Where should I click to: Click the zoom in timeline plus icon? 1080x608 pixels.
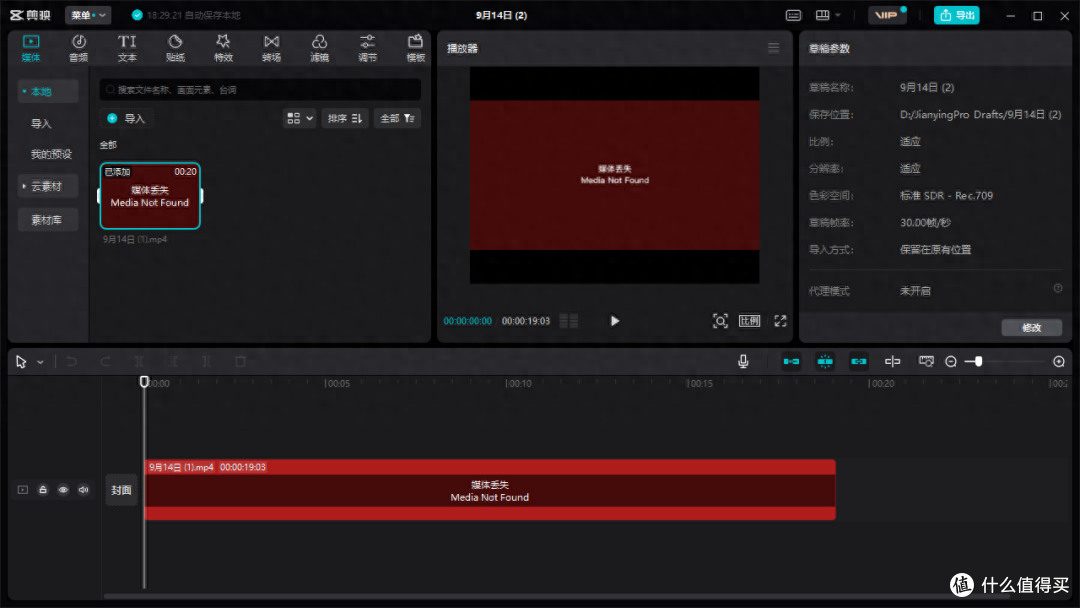(1059, 361)
